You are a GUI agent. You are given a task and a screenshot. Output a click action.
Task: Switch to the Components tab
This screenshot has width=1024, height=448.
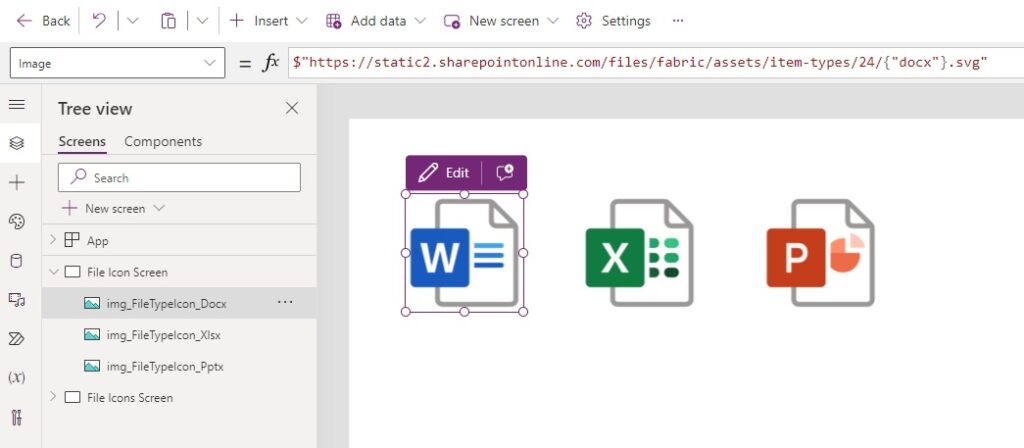point(163,142)
